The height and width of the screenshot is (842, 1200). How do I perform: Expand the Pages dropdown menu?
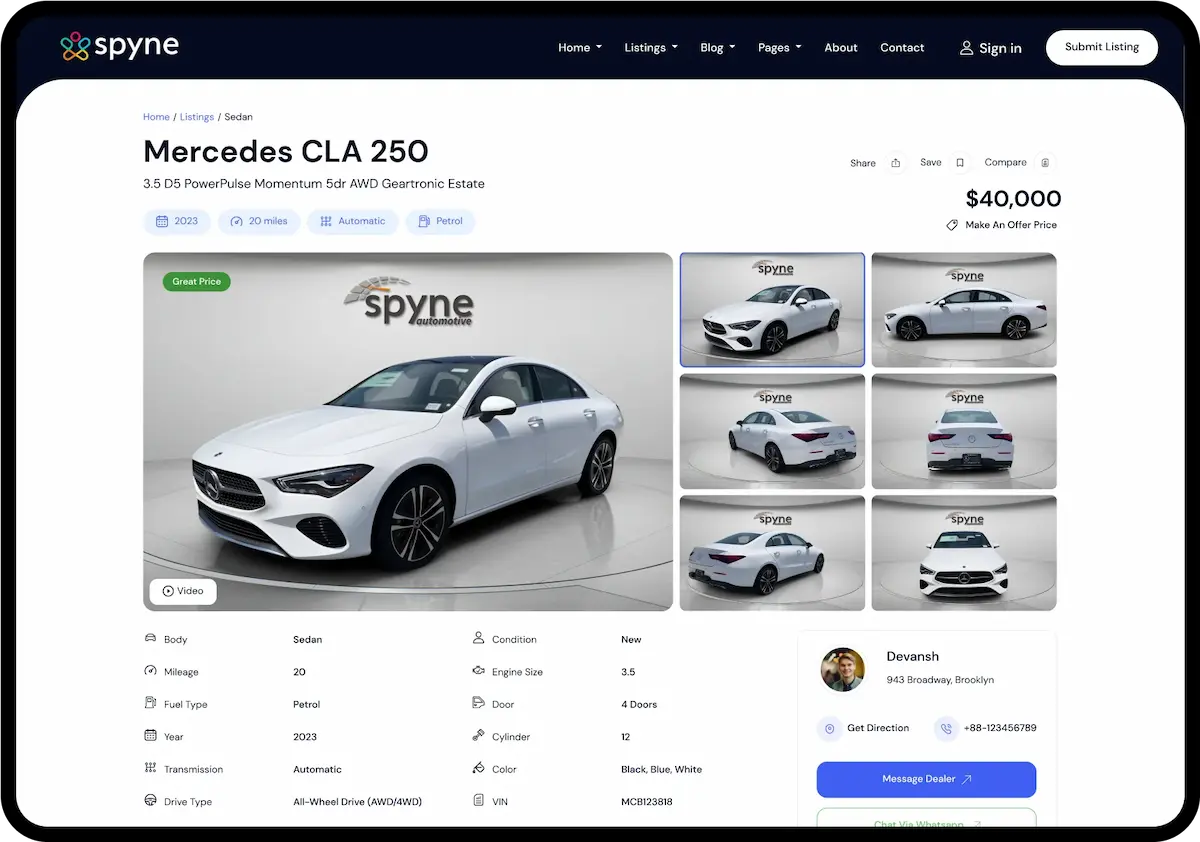[x=780, y=47]
